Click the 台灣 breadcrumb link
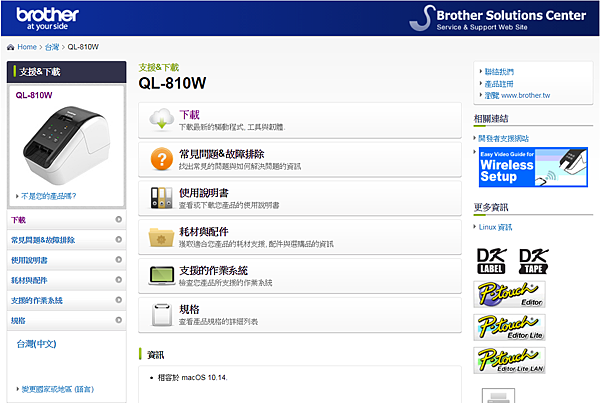The width and height of the screenshot is (600, 403). coord(52,47)
